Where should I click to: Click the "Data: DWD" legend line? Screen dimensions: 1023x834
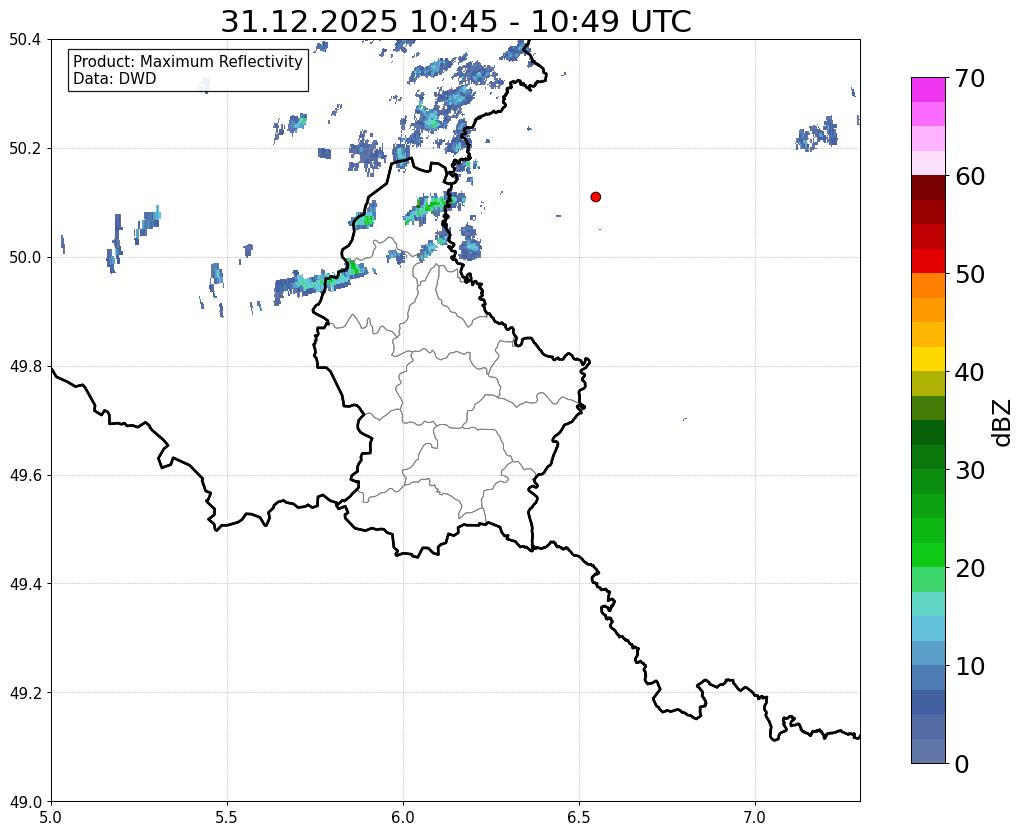pyautogui.click(x=115, y=79)
